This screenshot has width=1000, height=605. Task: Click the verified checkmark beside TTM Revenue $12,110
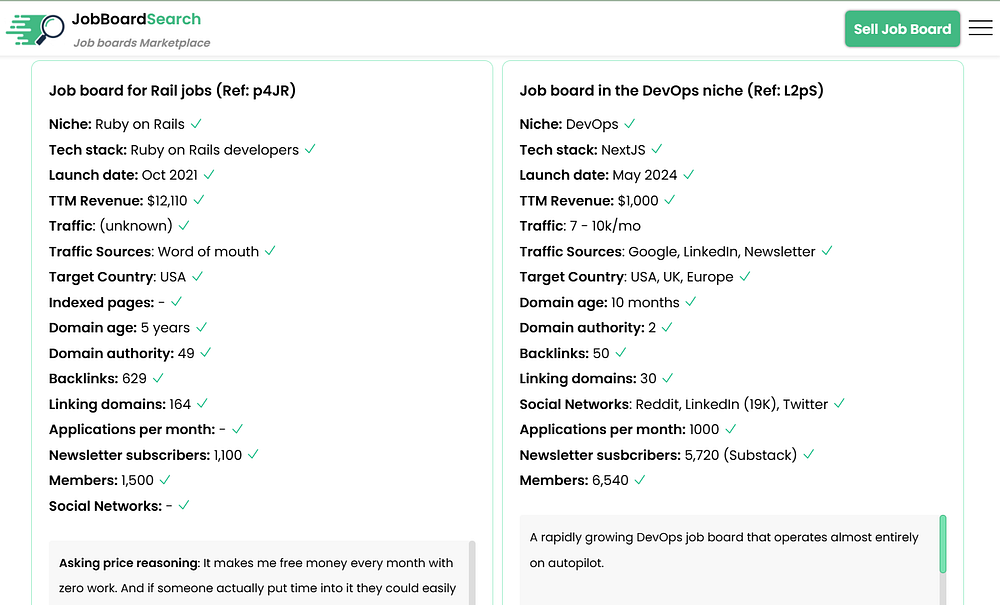point(199,200)
